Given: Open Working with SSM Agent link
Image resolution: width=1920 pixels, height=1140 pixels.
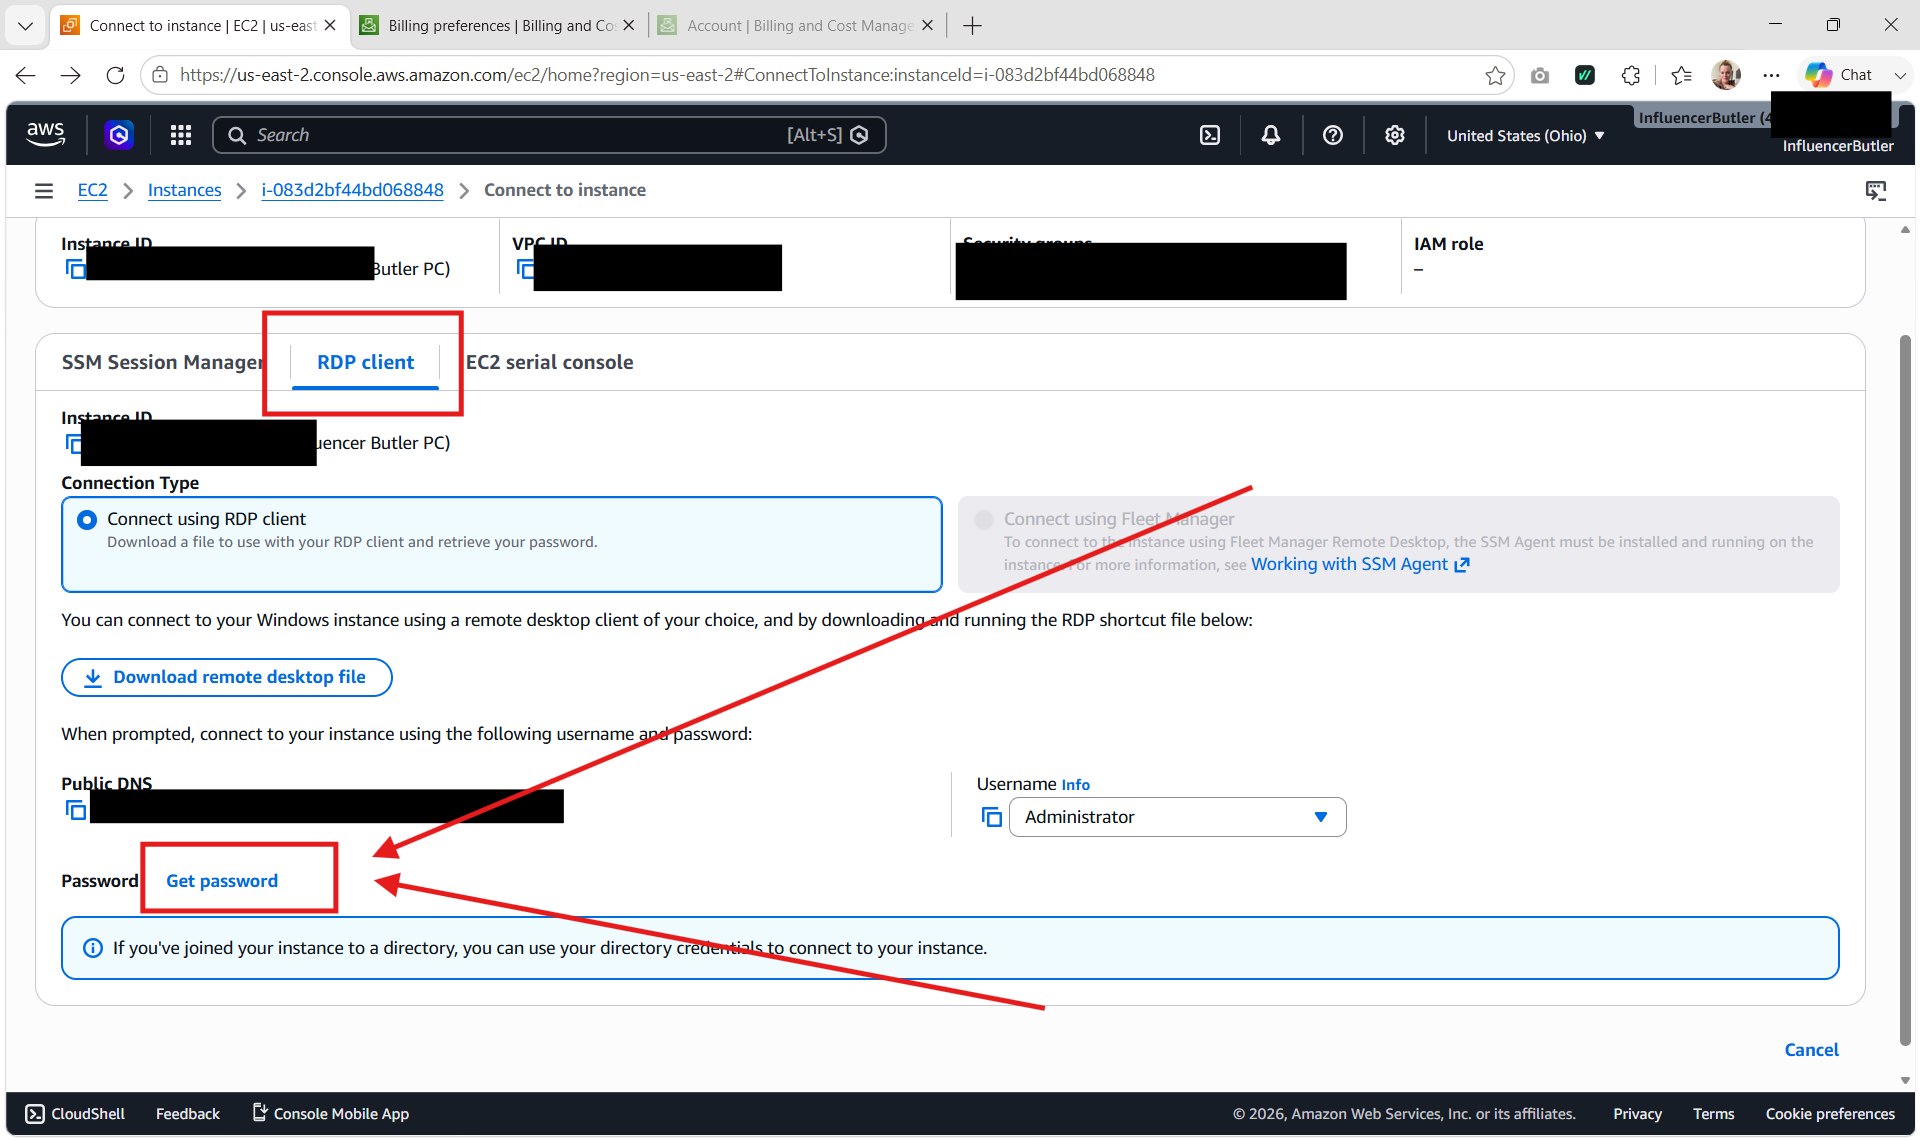Looking at the screenshot, I should 1360,564.
